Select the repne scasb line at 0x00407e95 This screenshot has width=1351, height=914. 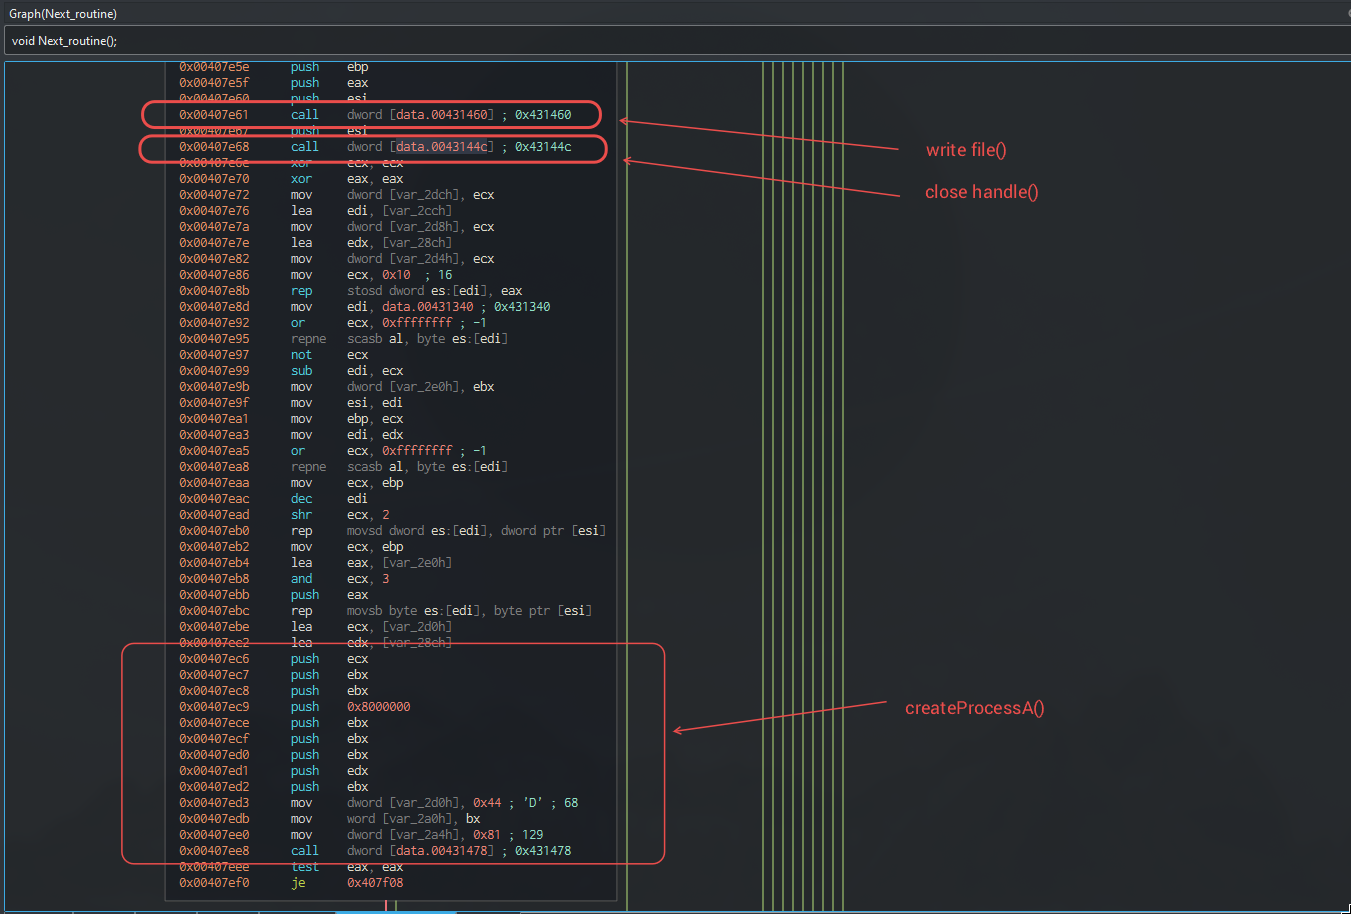[343, 339]
